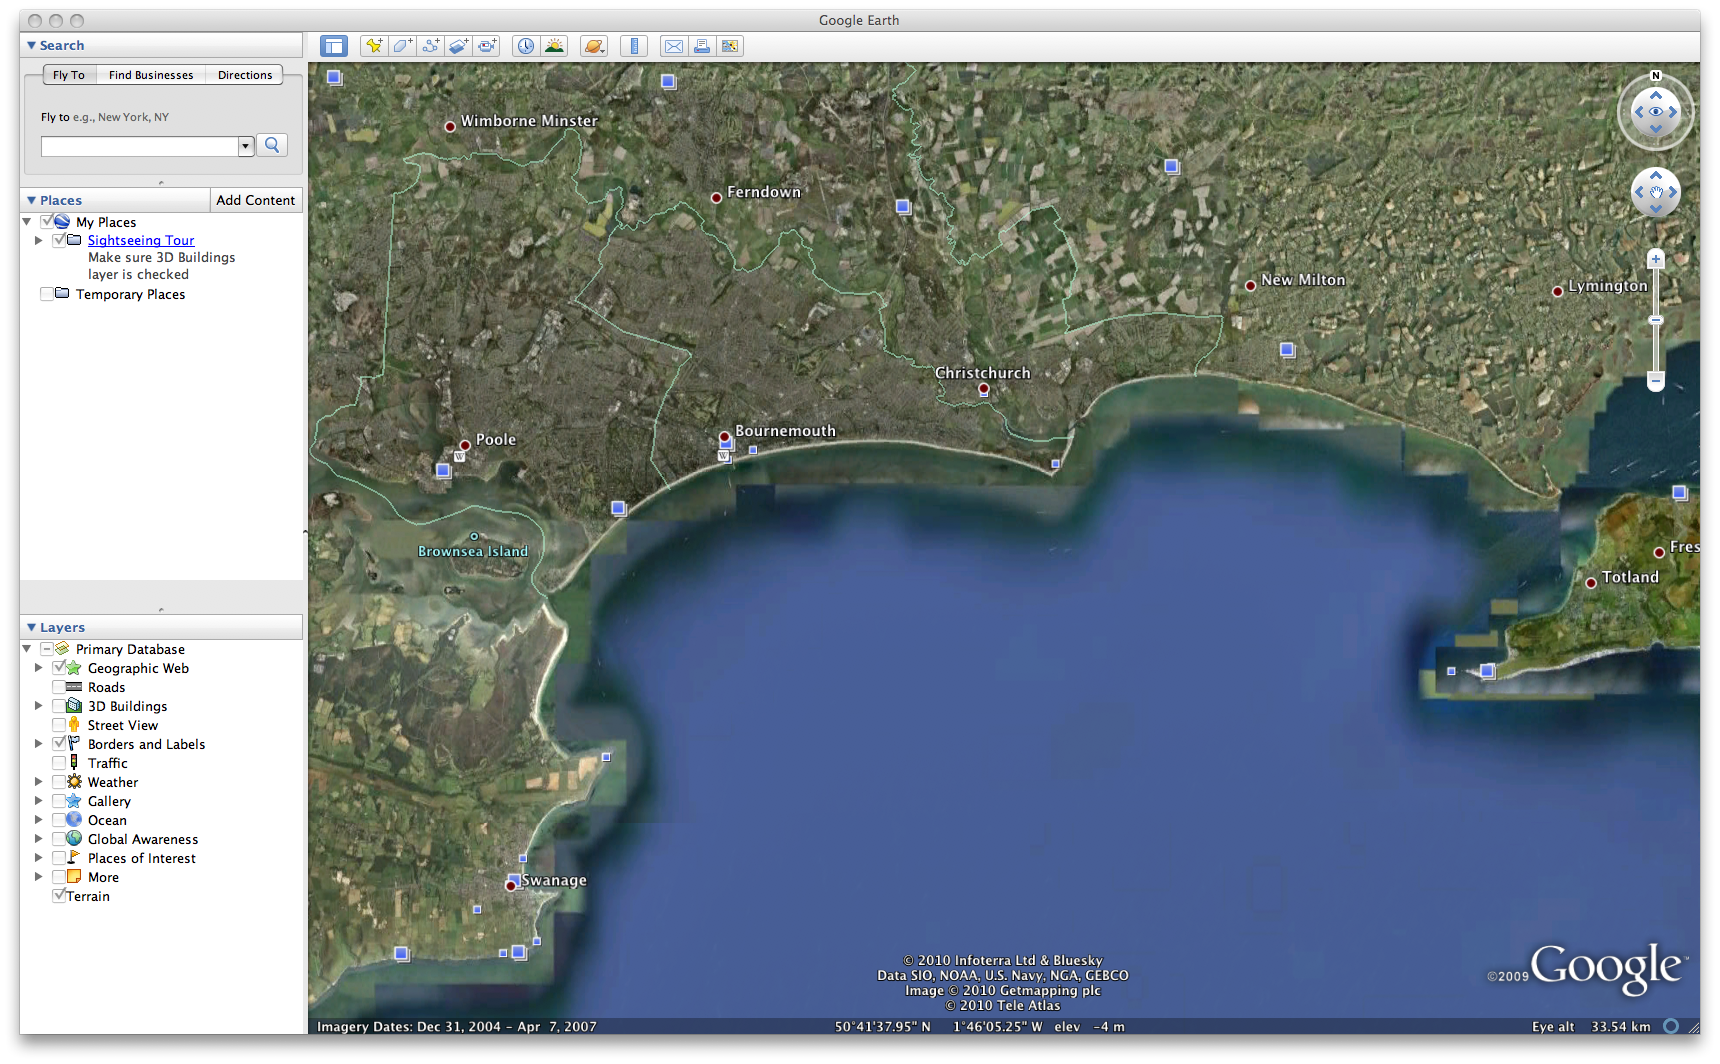This screenshot has width=1720, height=1064.
Task: Select the Add Polygon tool
Action: [x=402, y=46]
